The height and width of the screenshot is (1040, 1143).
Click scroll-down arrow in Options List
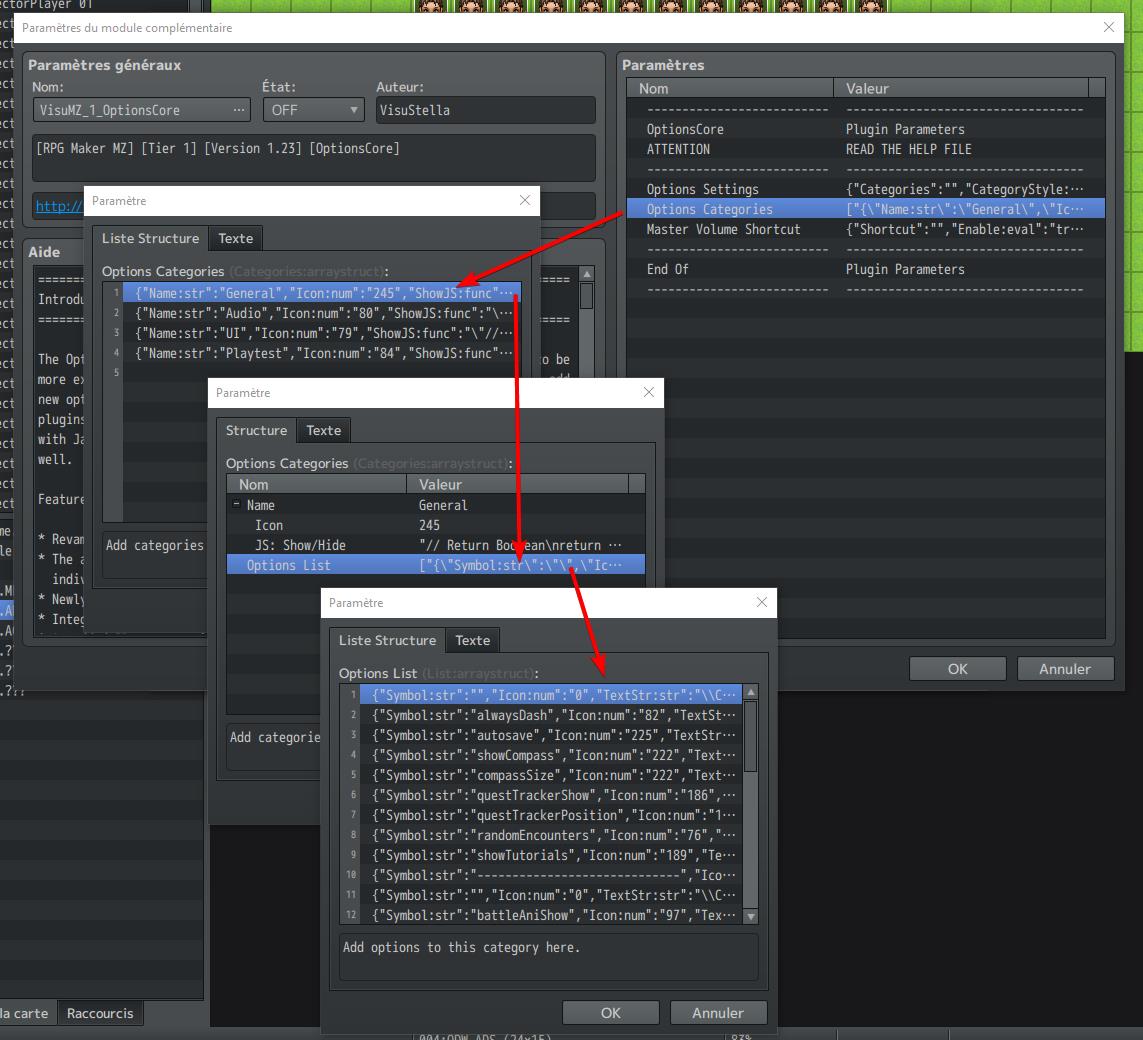(751, 916)
